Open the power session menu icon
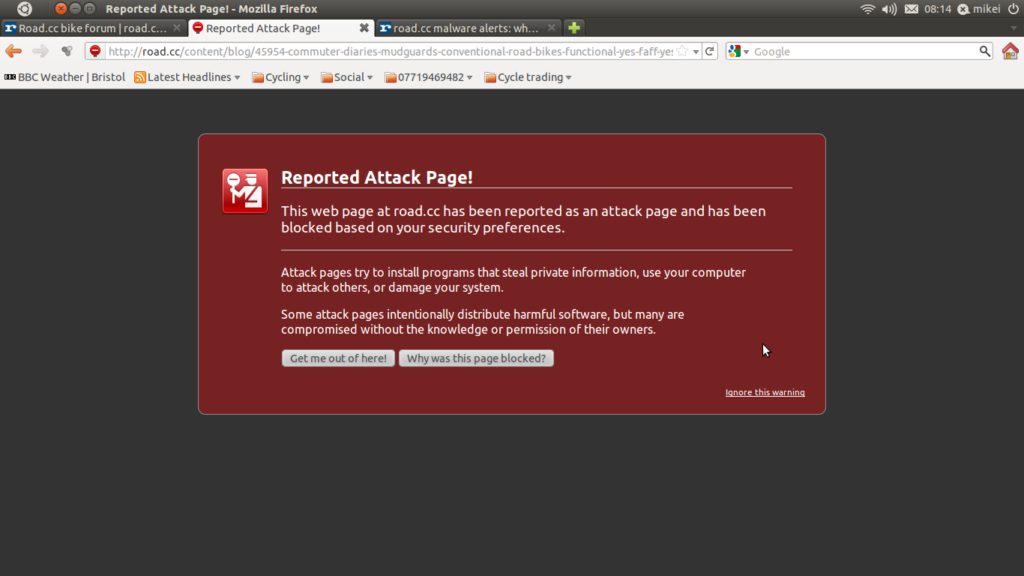1024x576 pixels. point(1013,8)
